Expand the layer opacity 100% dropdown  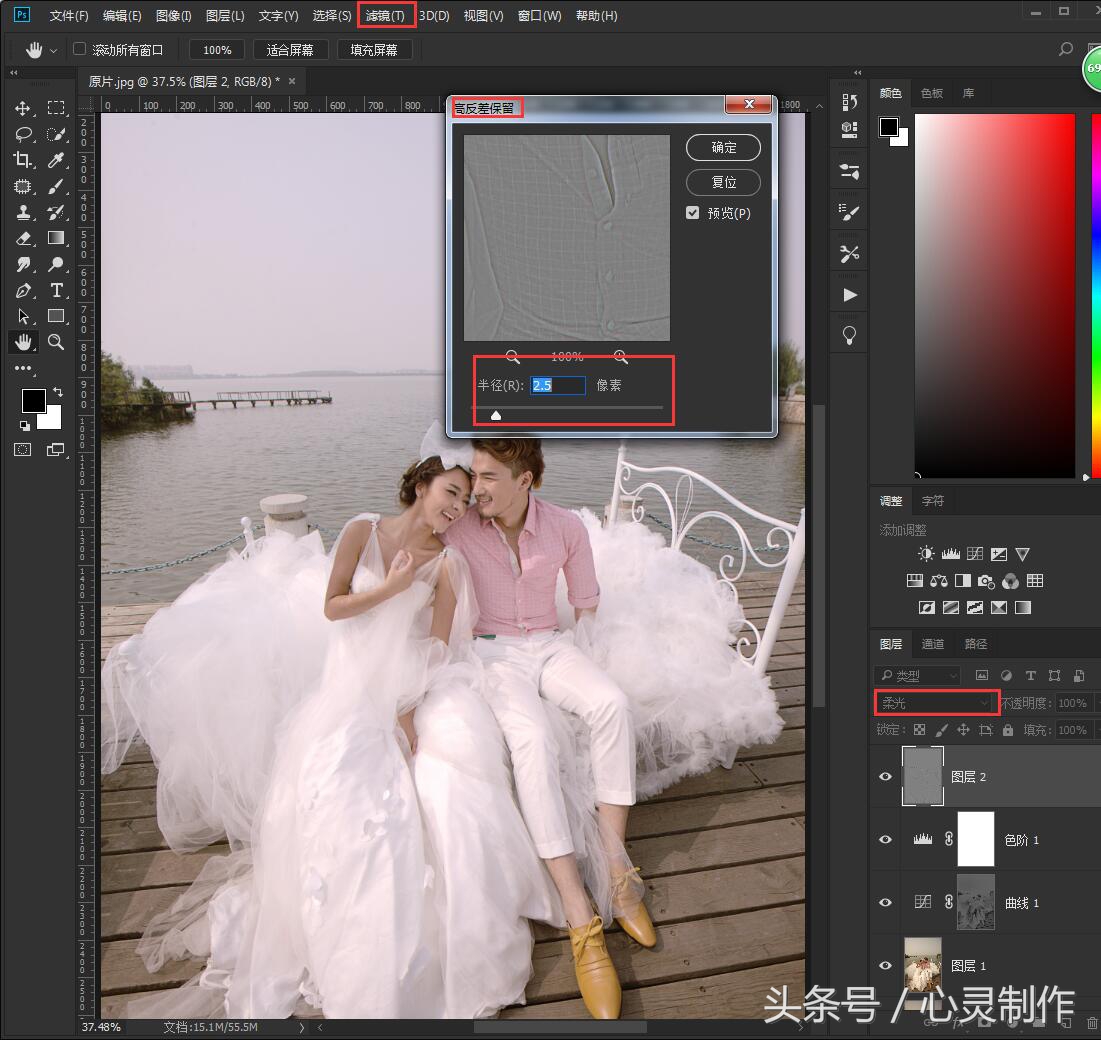point(1096,703)
